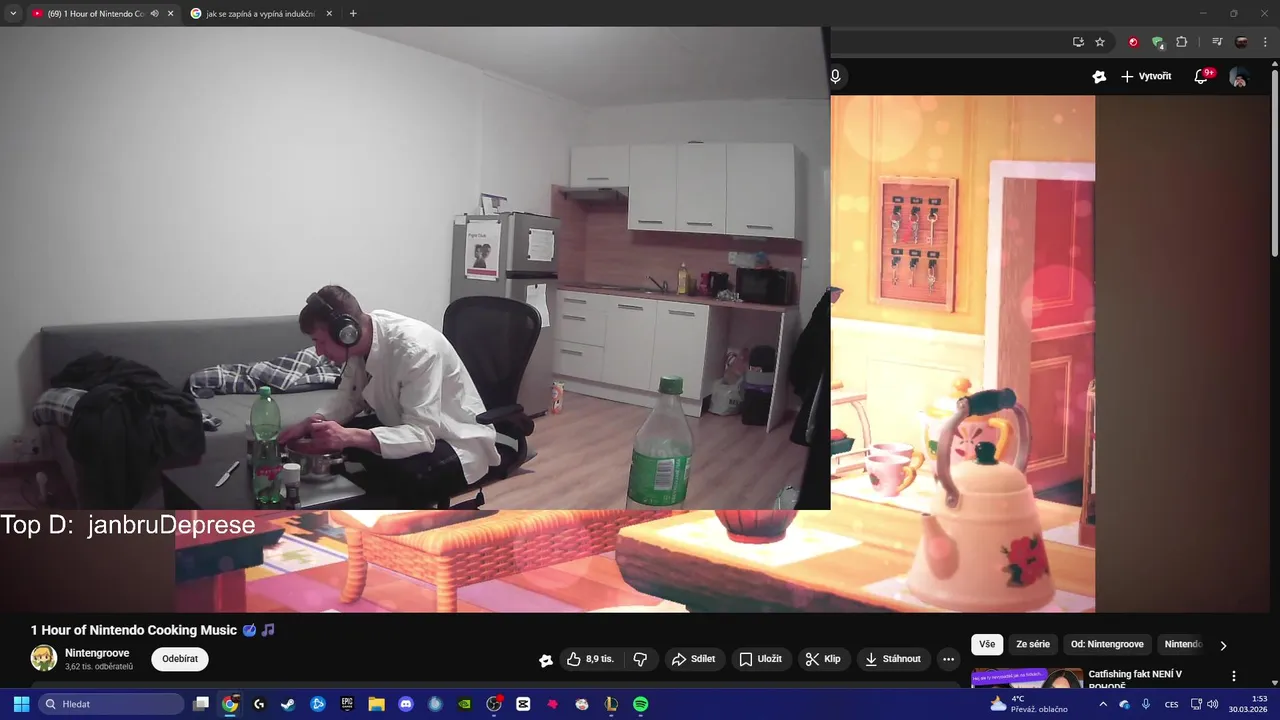The image size is (1280, 720).
Task: Click the Chrome taskbar icon
Action: pyautogui.click(x=230, y=704)
